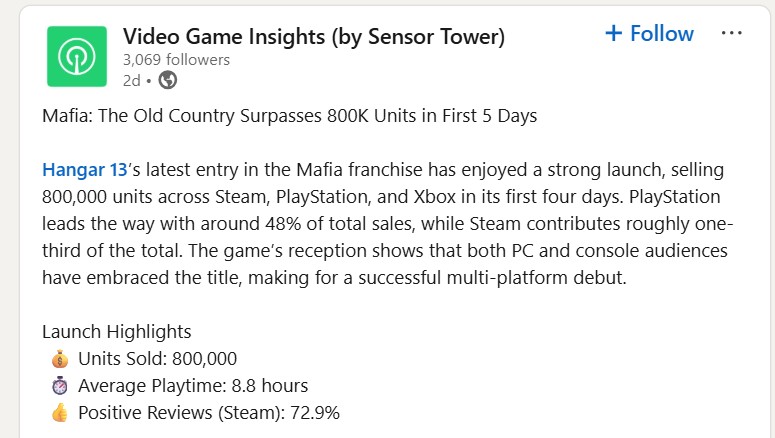
Task: Click the 2d post timestamp
Action: point(131,80)
